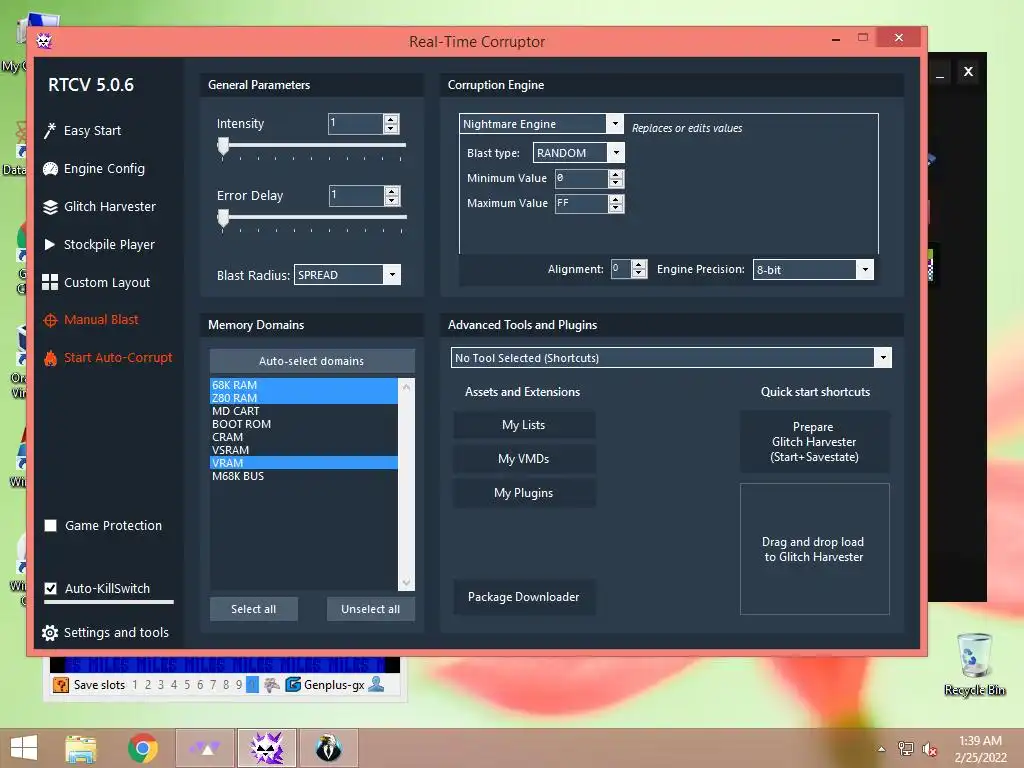1024x768 pixels.
Task: Toggle MD CART domain selection
Action: pyautogui.click(x=304, y=411)
